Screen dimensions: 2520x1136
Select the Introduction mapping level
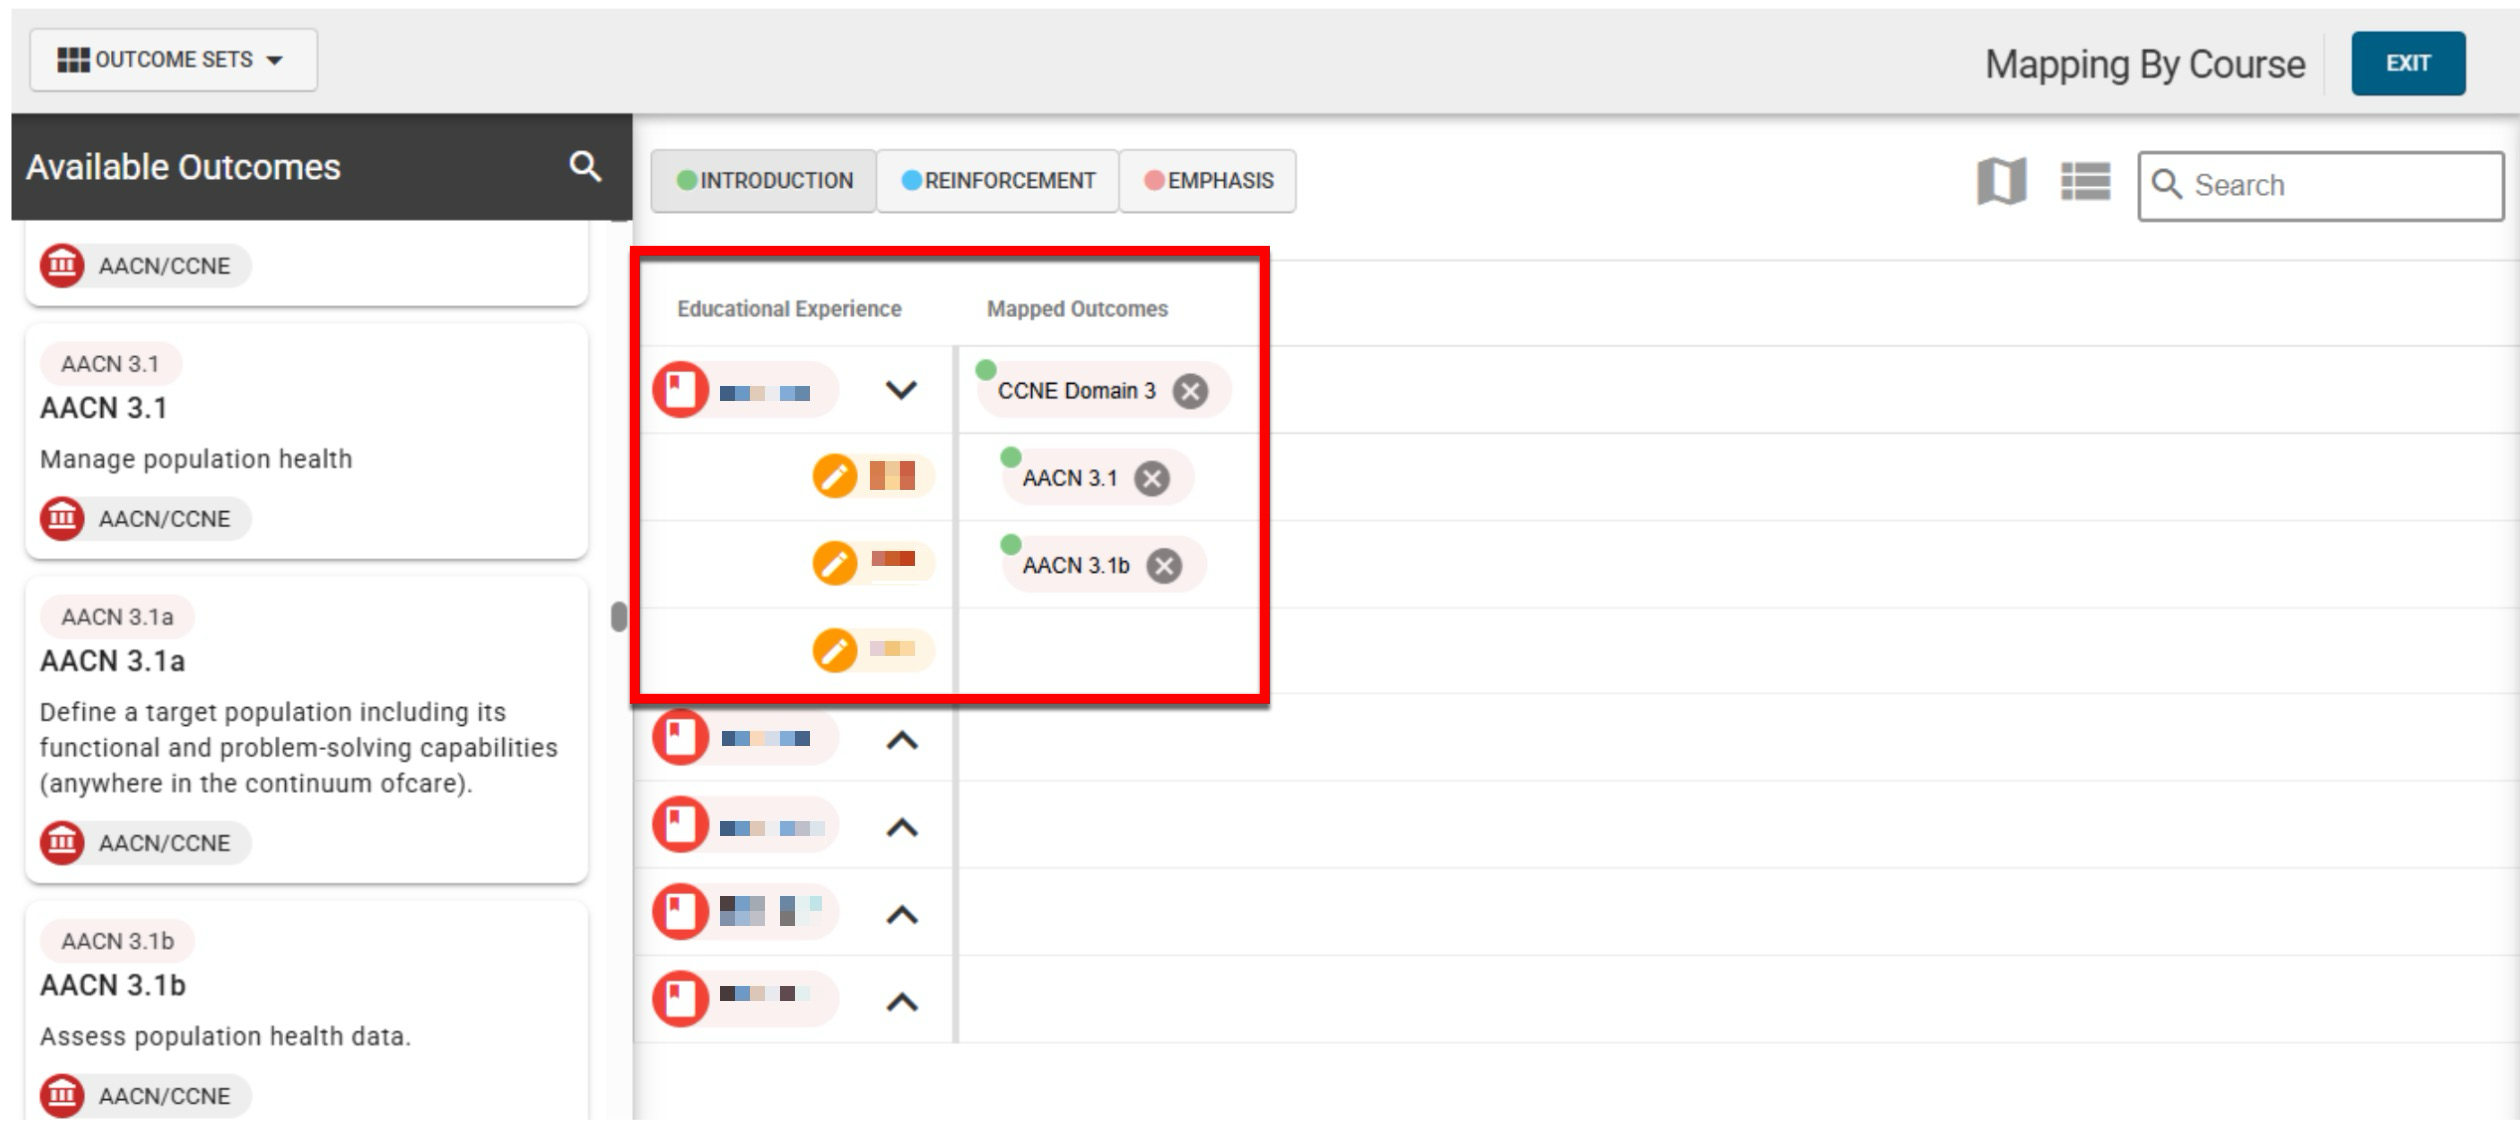(x=764, y=181)
